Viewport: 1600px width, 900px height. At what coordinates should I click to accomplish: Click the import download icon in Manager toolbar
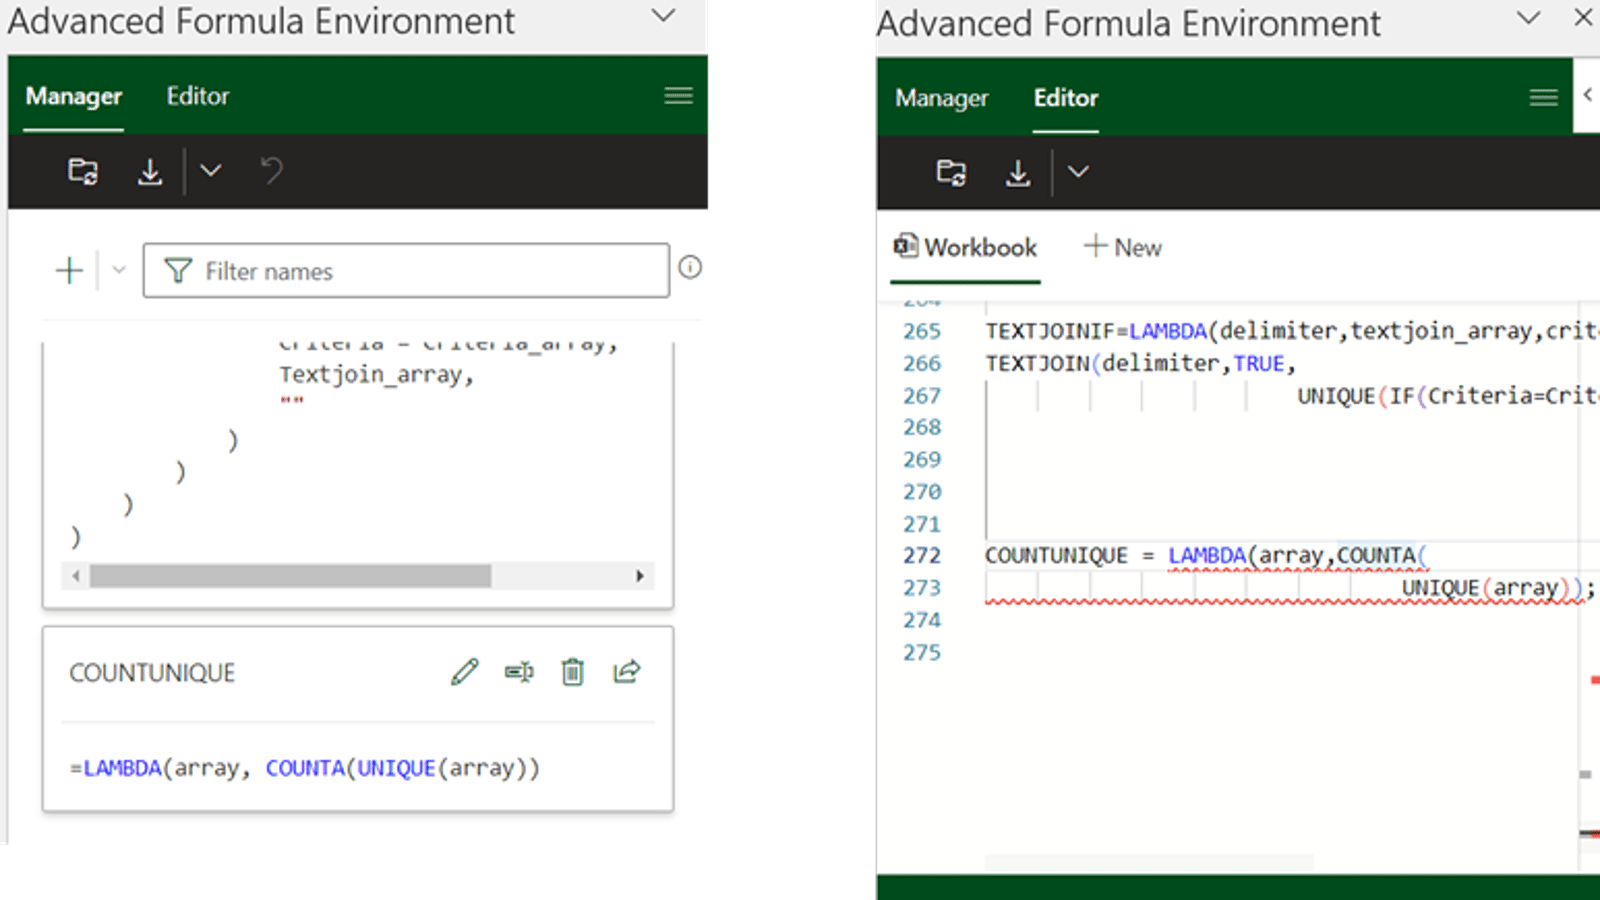pos(150,171)
